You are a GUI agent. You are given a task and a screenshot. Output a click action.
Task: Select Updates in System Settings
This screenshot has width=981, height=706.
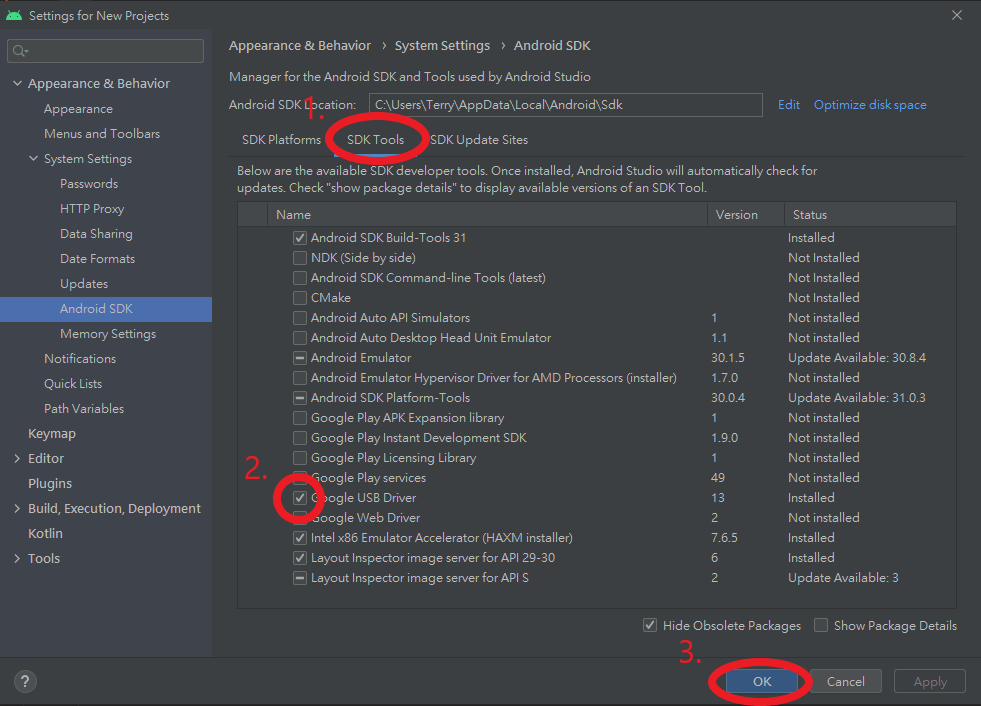[84, 284]
